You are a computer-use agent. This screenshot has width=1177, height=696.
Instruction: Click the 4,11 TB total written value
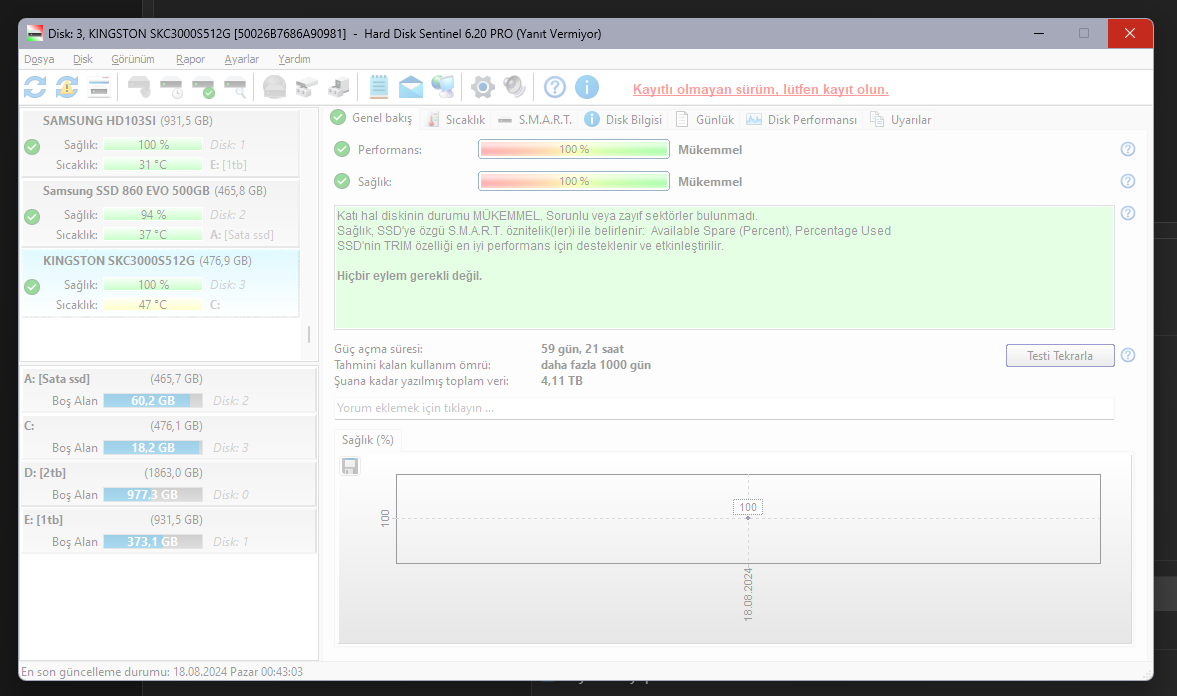(x=561, y=381)
